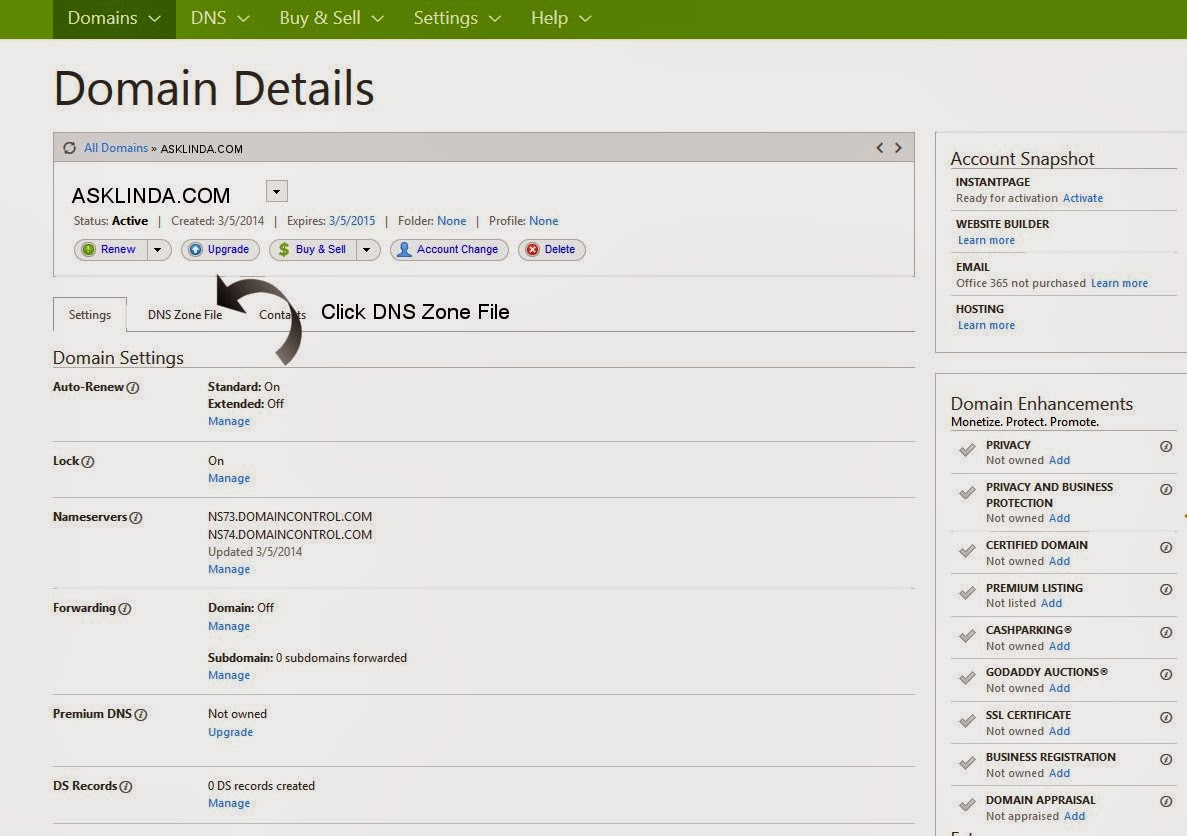Click info icon for Privacy and Business Protection
The image size is (1187, 836).
pyautogui.click(x=1166, y=489)
